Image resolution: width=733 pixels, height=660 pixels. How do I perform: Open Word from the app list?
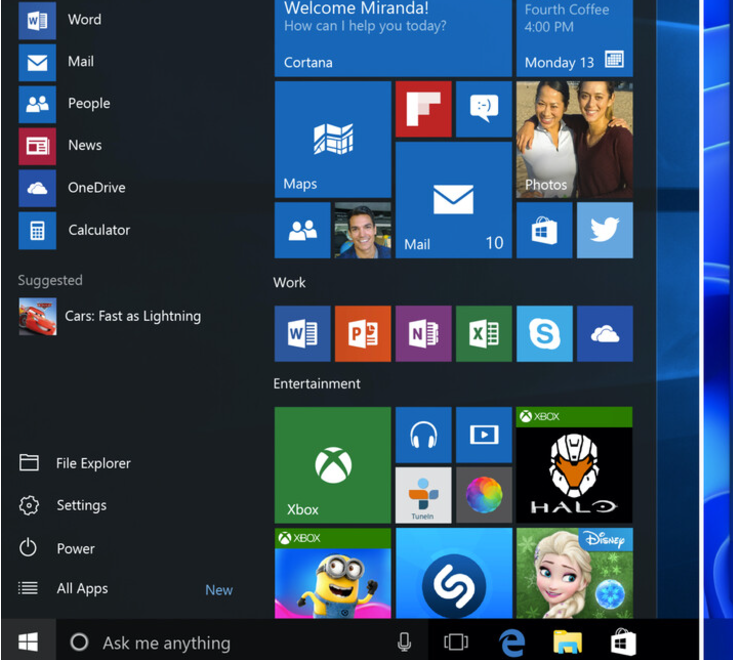[61, 20]
